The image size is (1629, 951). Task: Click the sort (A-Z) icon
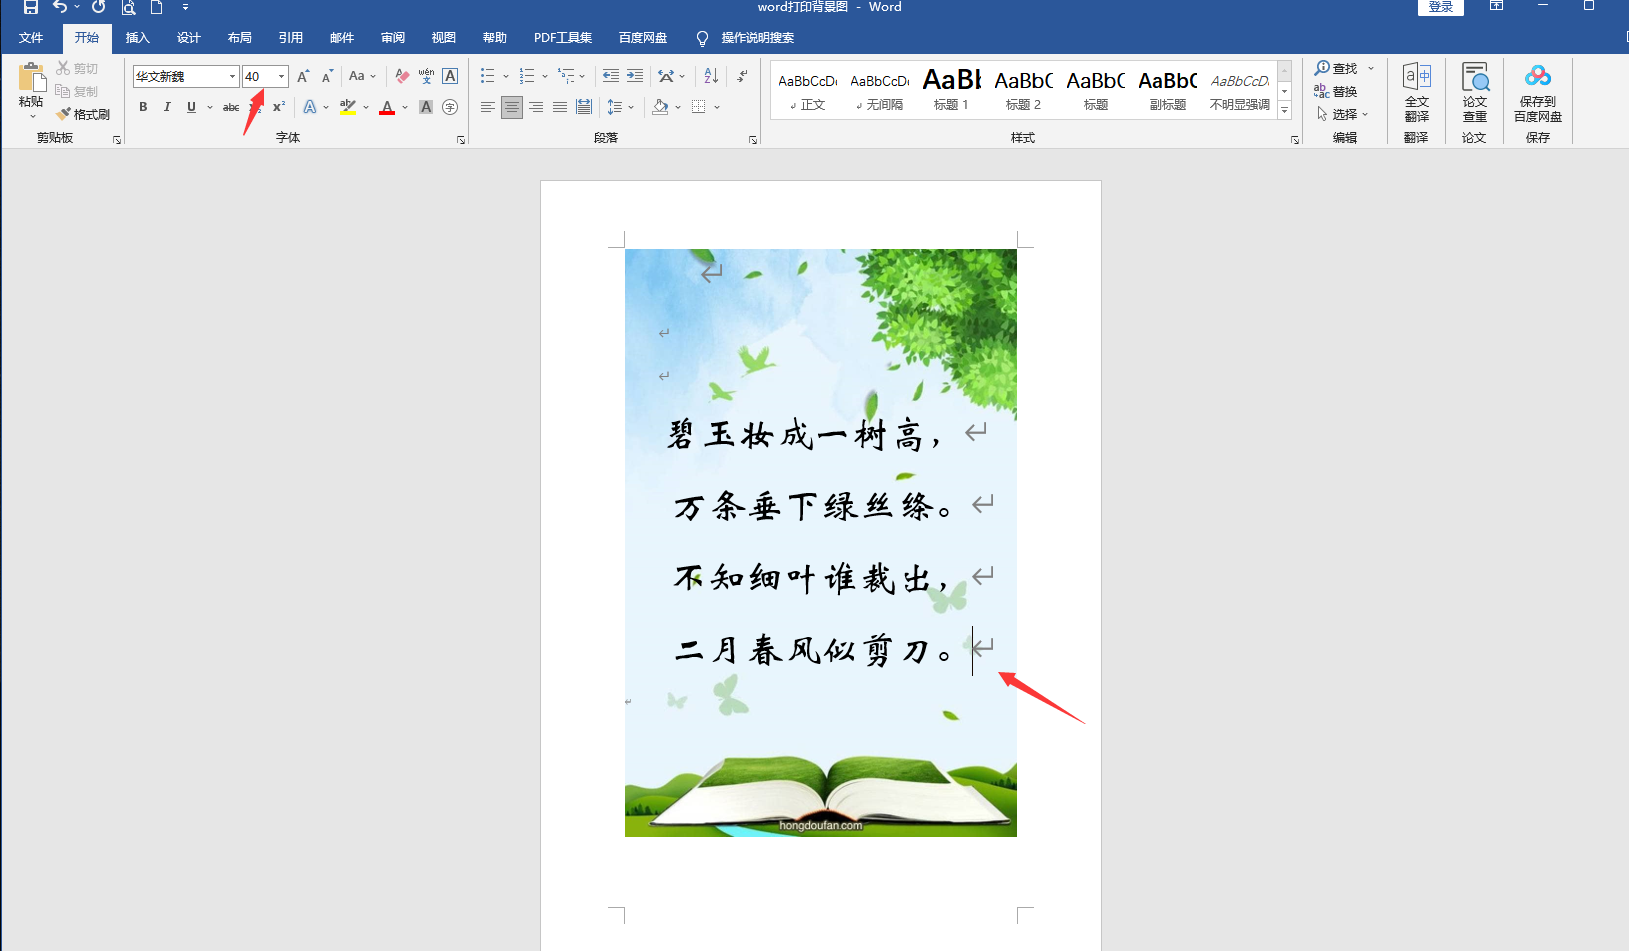711,76
